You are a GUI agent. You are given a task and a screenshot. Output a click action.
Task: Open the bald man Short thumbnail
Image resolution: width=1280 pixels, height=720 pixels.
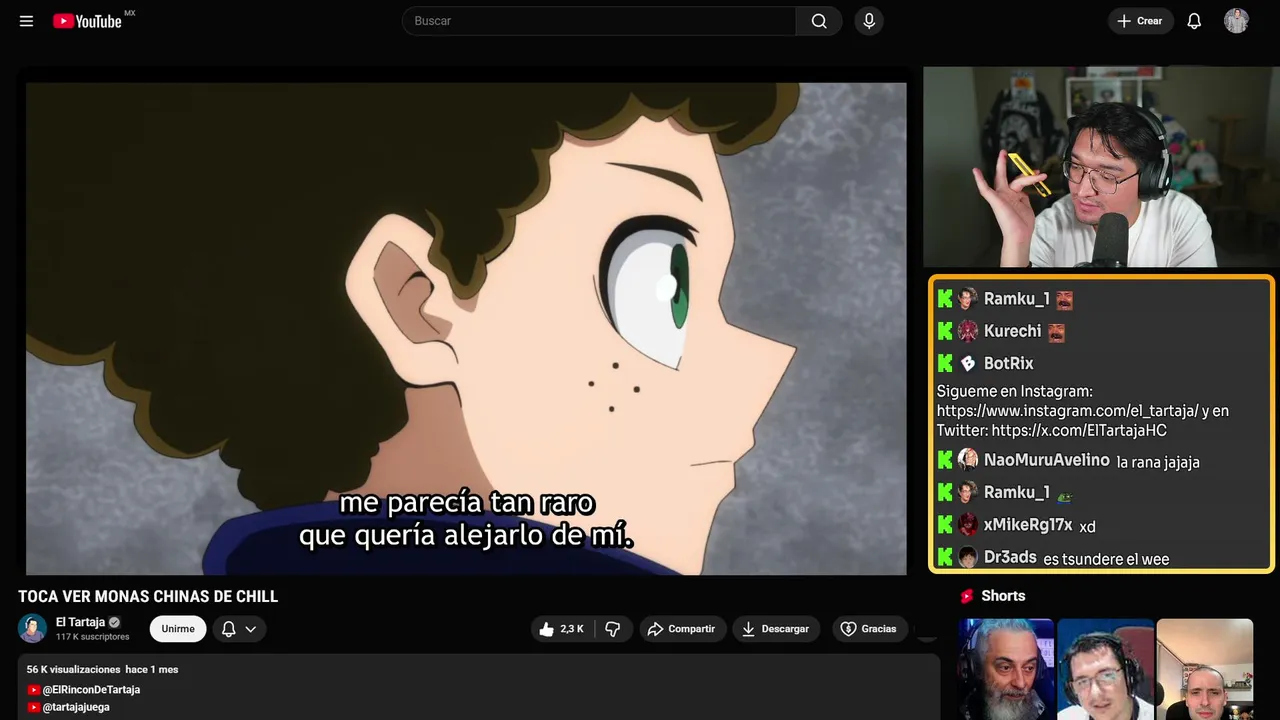pyautogui.click(x=1204, y=669)
